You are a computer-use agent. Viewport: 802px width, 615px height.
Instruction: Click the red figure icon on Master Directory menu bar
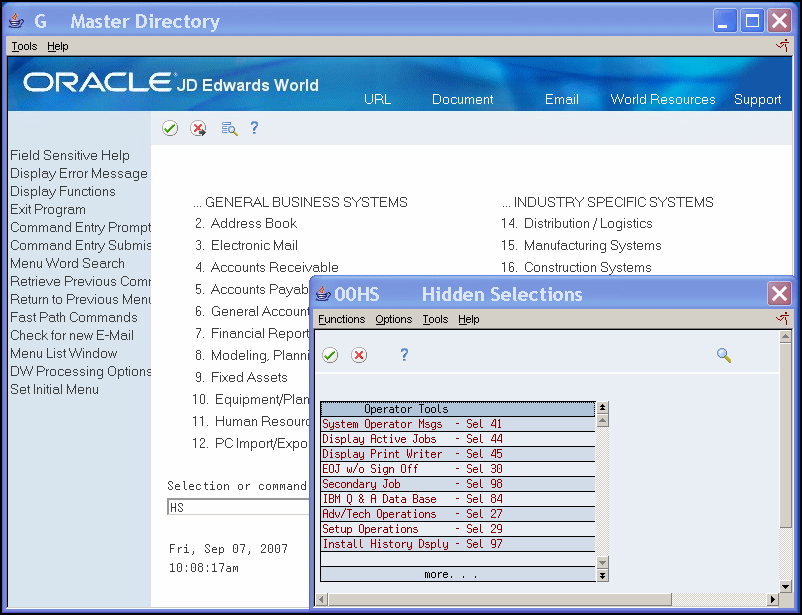coord(783,46)
